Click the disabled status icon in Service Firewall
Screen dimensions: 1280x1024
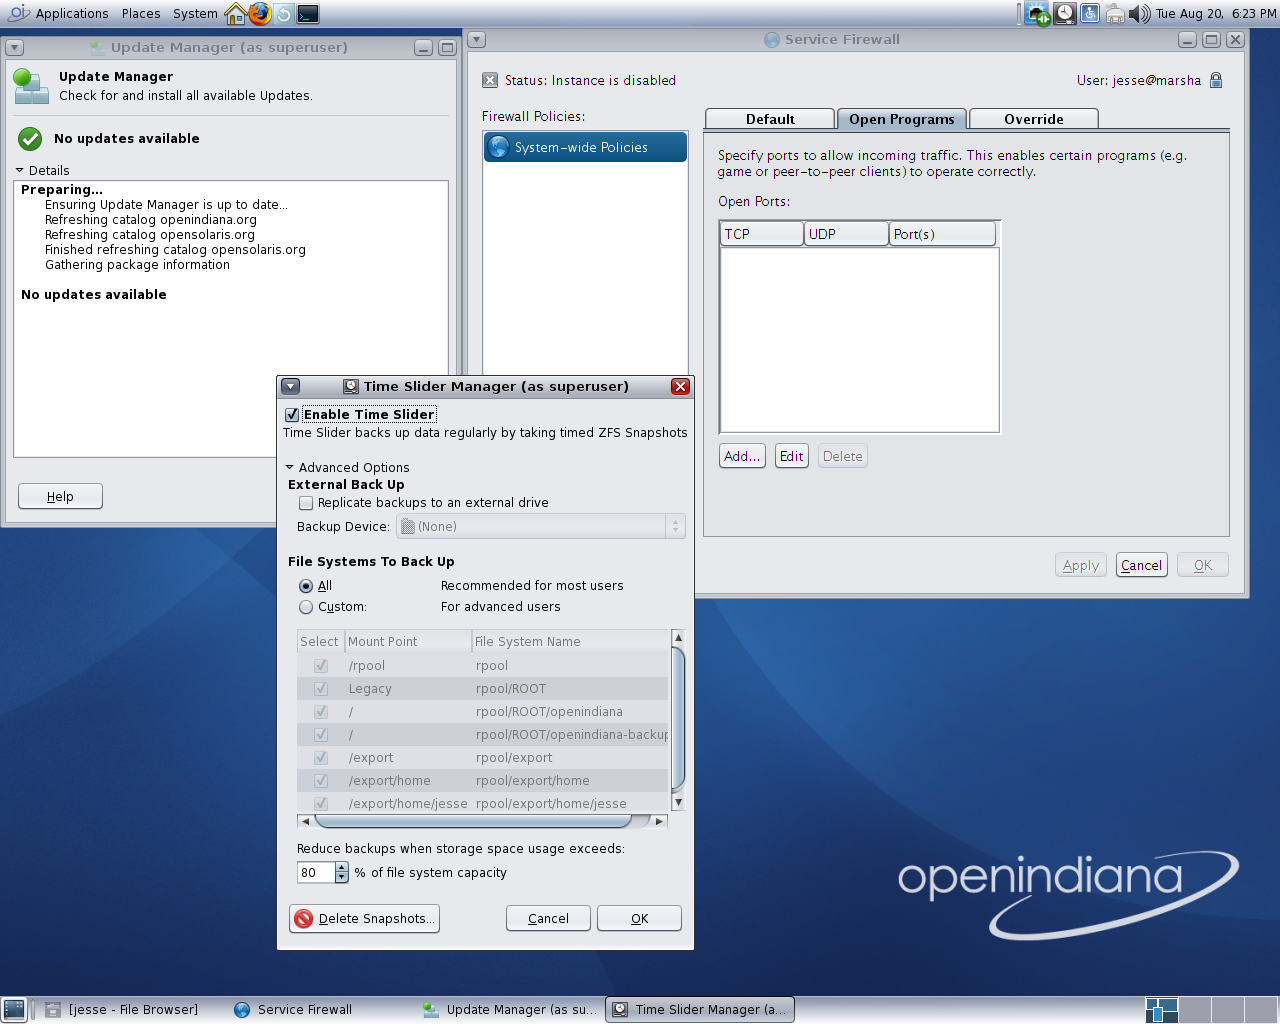click(x=490, y=80)
